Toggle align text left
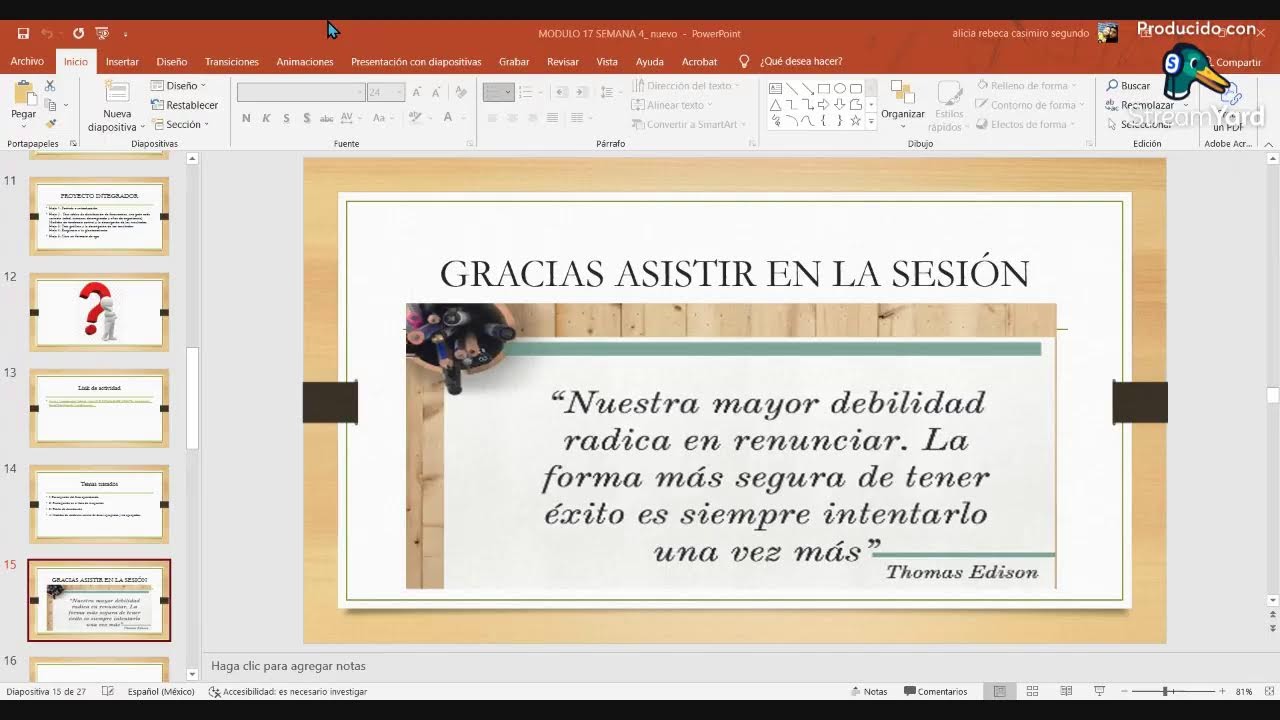 click(x=492, y=118)
